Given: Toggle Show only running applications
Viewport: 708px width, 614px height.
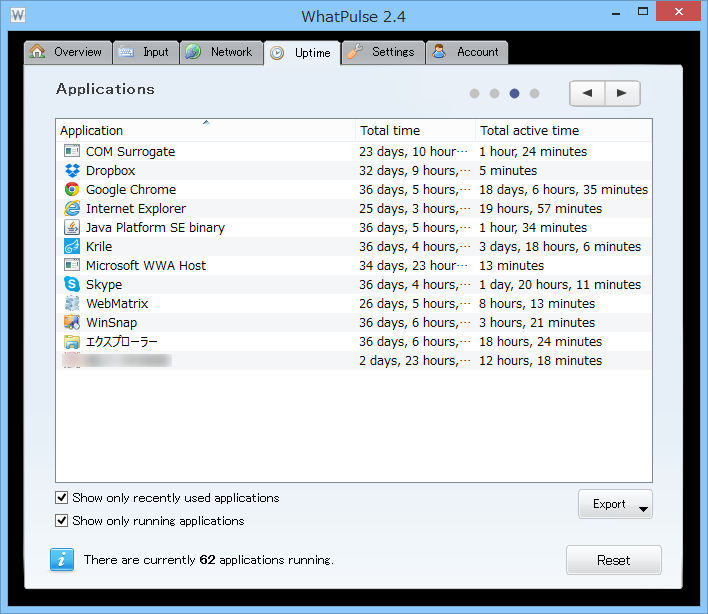Looking at the screenshot, I should (61, 521).
